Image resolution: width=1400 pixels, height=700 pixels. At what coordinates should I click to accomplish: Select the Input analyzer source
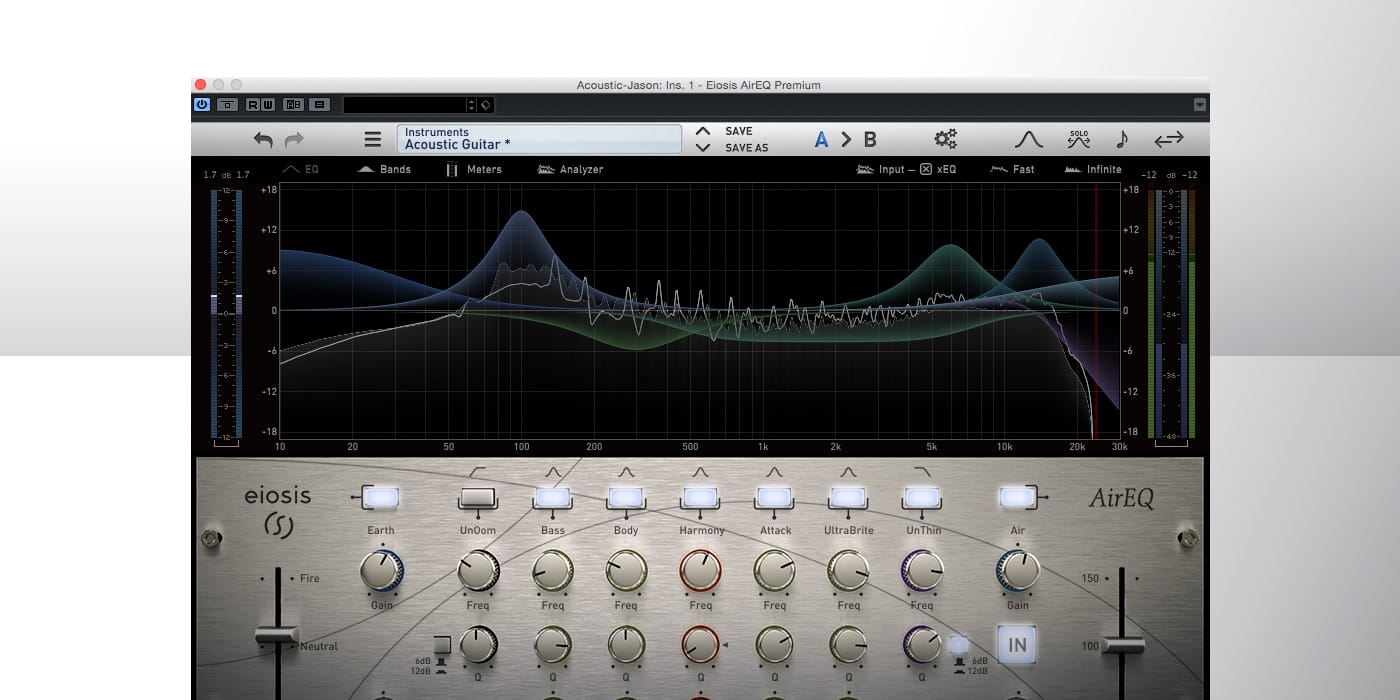coord(880,169)
